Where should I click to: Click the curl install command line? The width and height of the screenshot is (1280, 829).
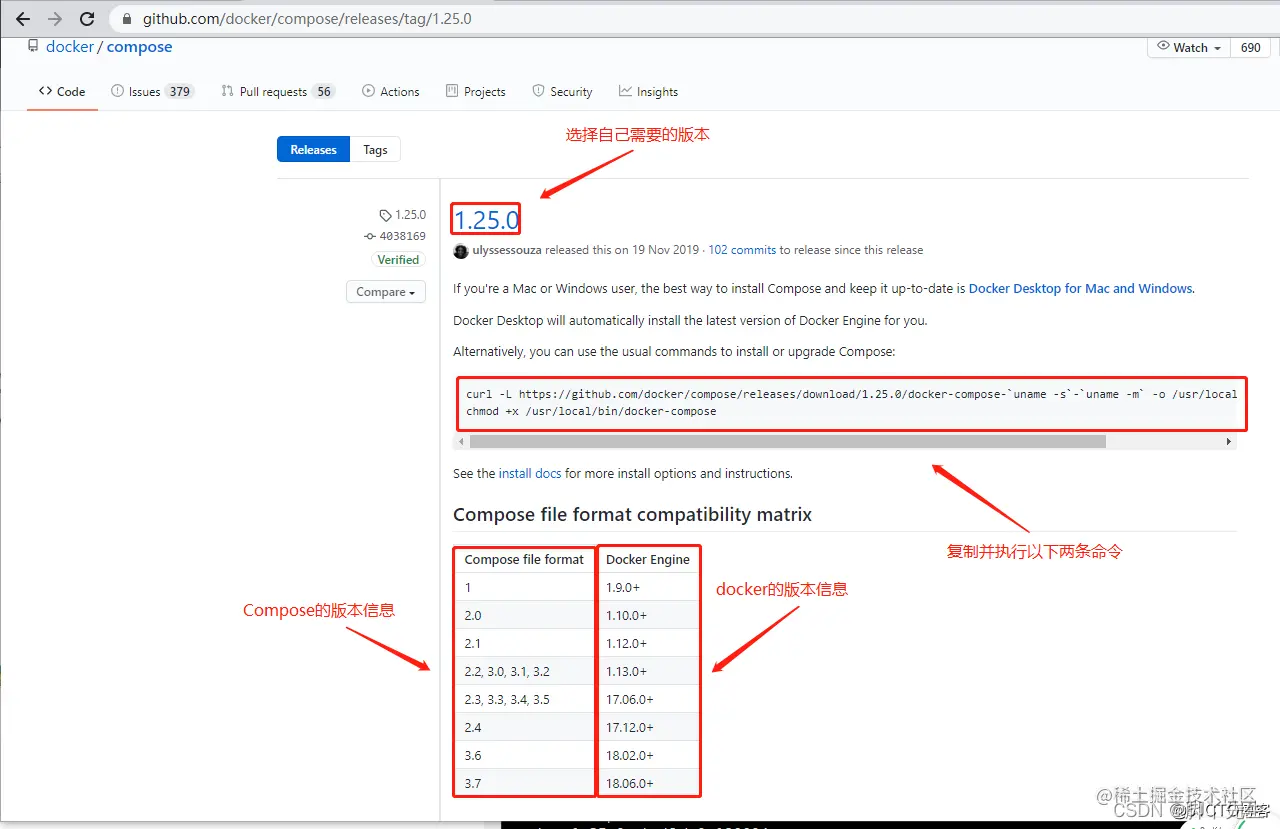[851, 394]
